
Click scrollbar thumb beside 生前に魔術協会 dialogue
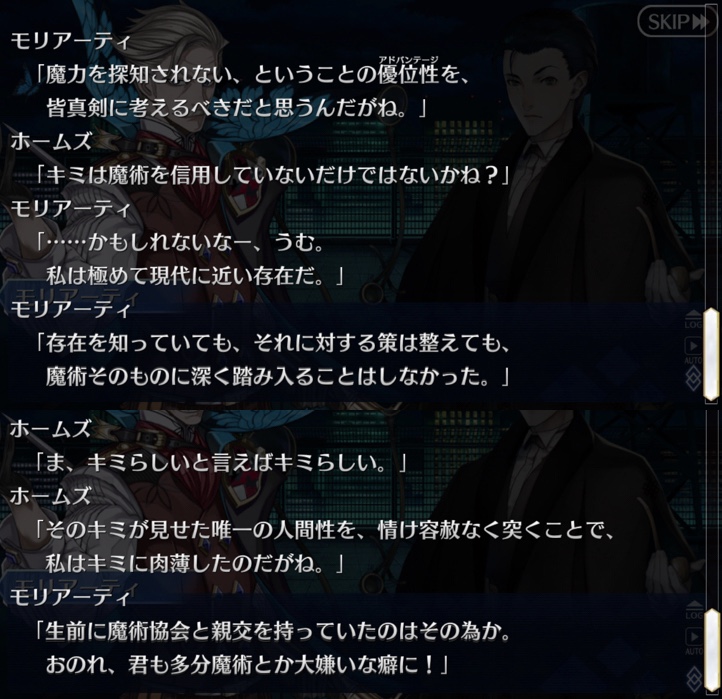click(711, 649)
